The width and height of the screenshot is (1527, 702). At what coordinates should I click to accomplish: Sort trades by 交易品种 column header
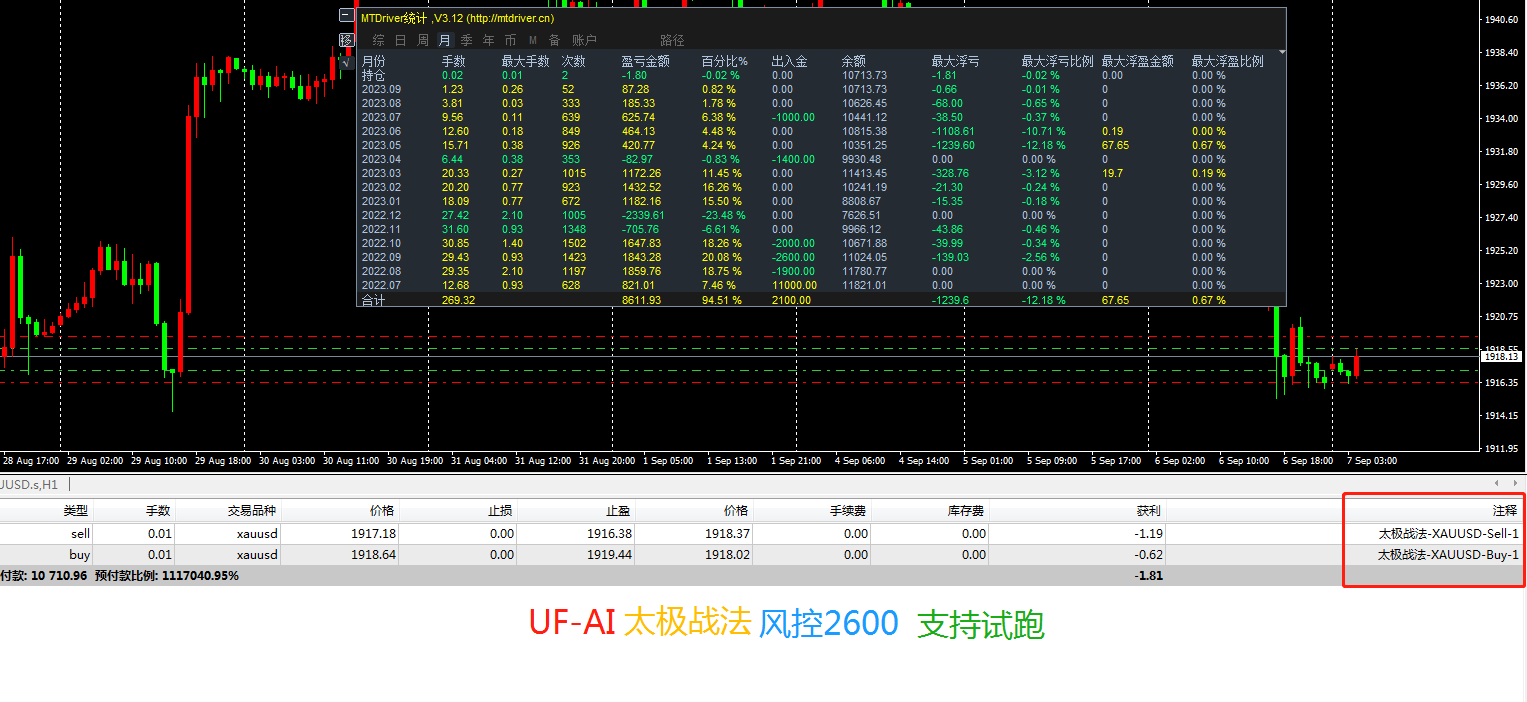click(251, 511)
